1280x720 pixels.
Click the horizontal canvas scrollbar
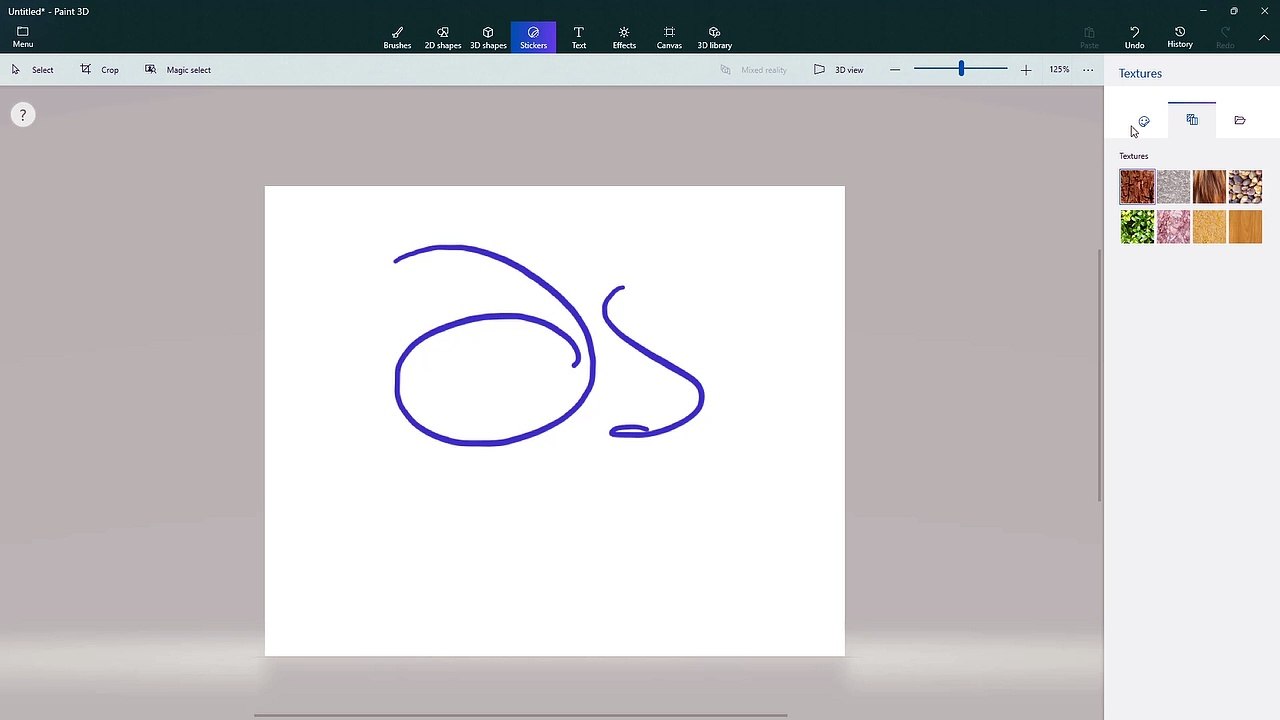[520, 715]
